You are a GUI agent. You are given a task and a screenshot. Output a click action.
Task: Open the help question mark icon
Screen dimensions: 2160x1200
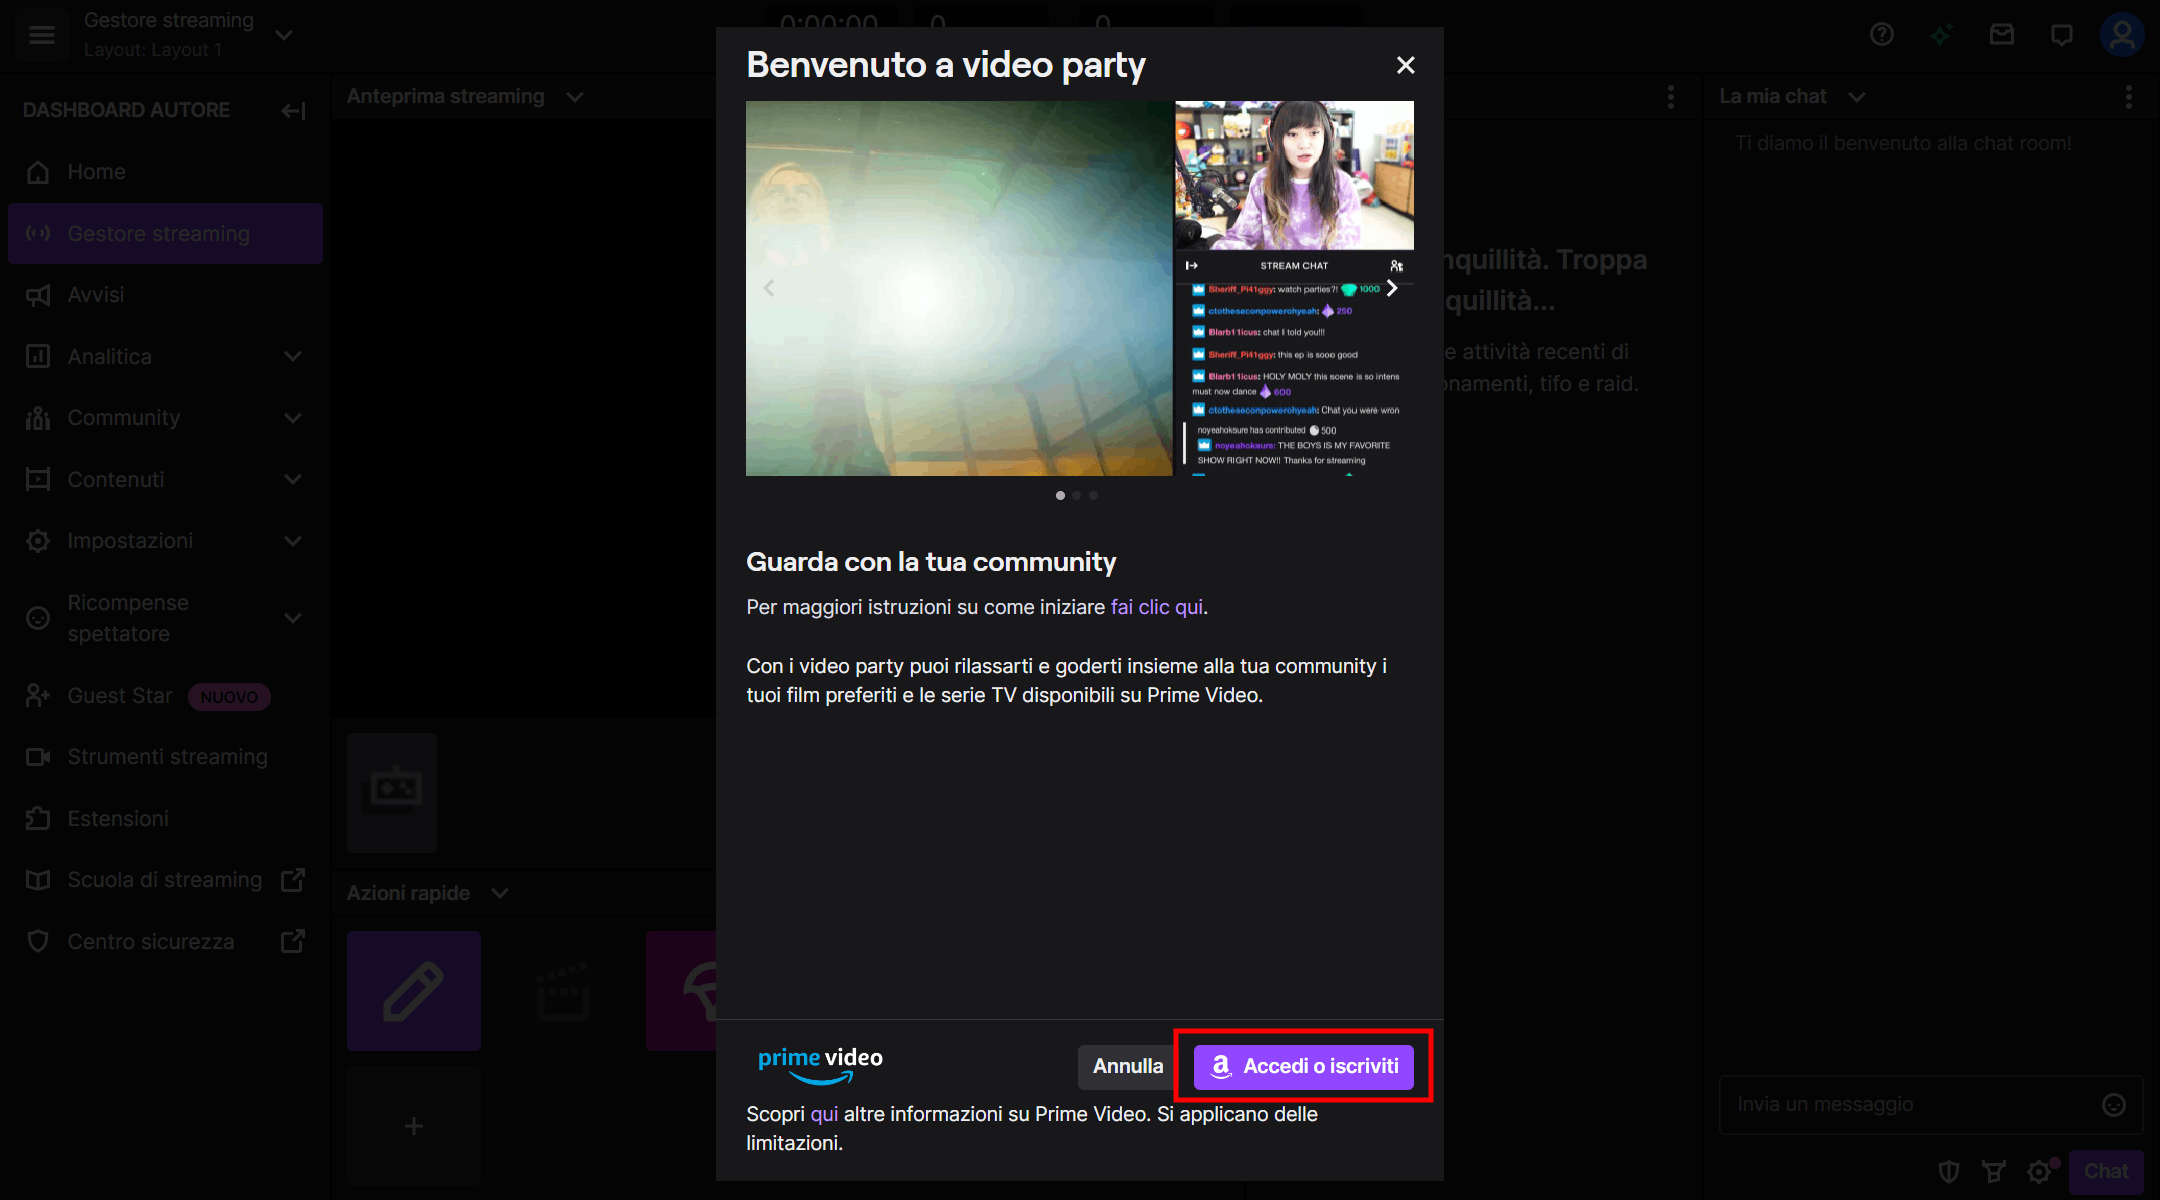(1881, 35)
